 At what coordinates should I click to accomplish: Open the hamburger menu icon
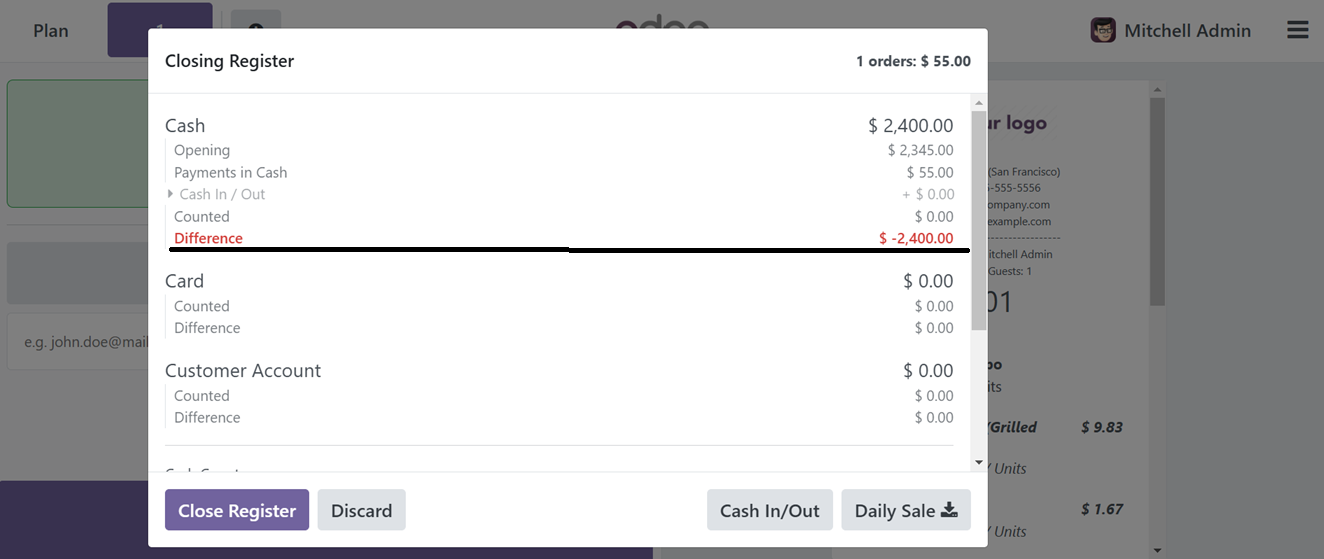click(x=1297, y=30)
